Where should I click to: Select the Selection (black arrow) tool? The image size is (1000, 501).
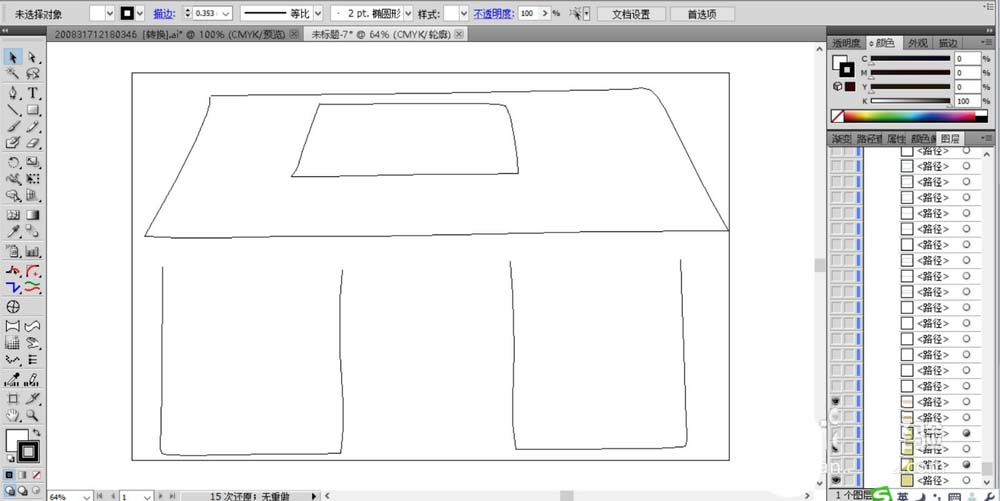click(13, 57)
